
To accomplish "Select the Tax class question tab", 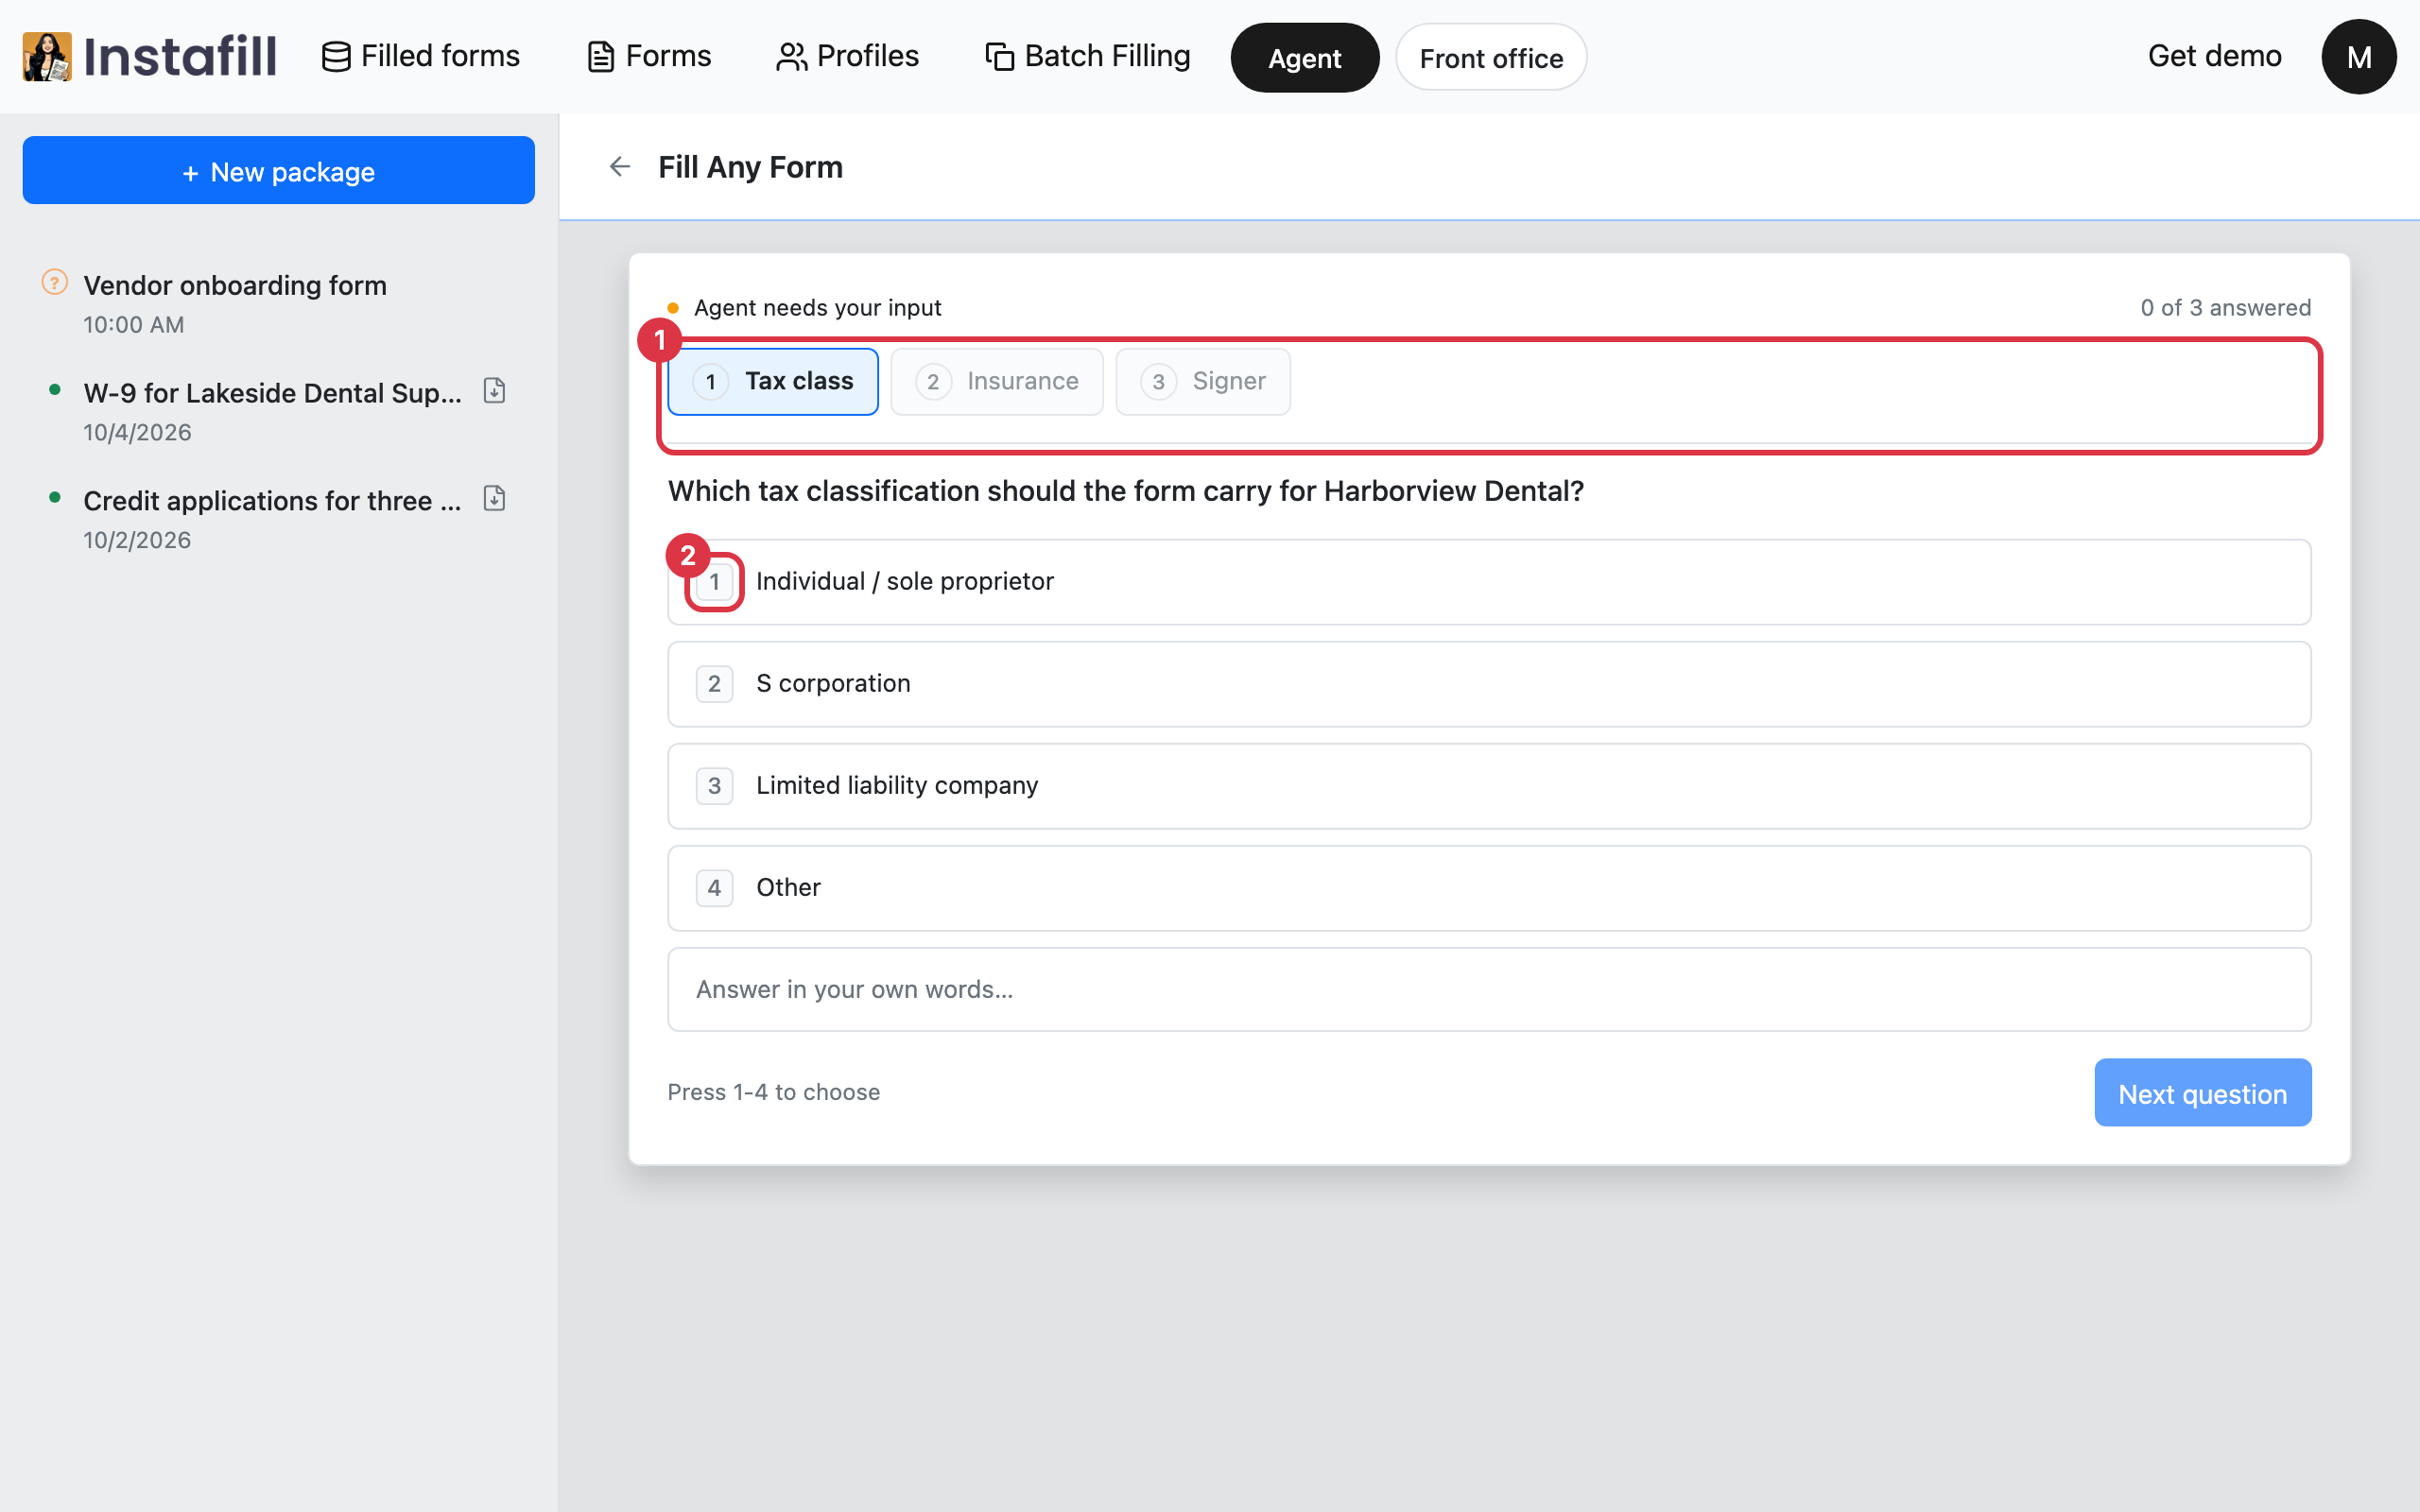I will tap(773, 381).
